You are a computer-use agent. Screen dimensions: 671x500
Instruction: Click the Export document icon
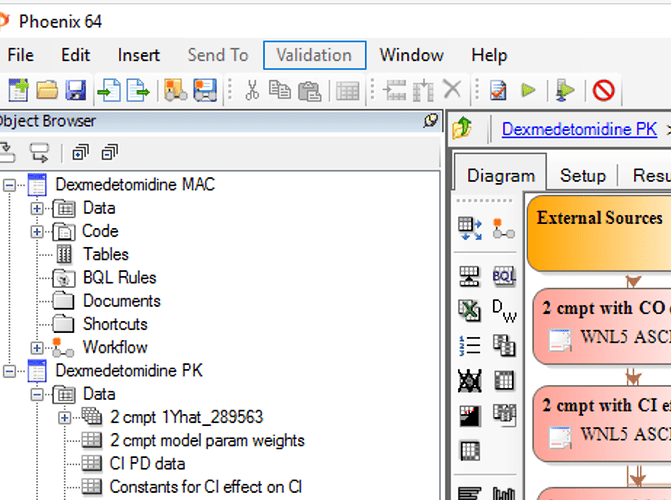pos(138,90)
